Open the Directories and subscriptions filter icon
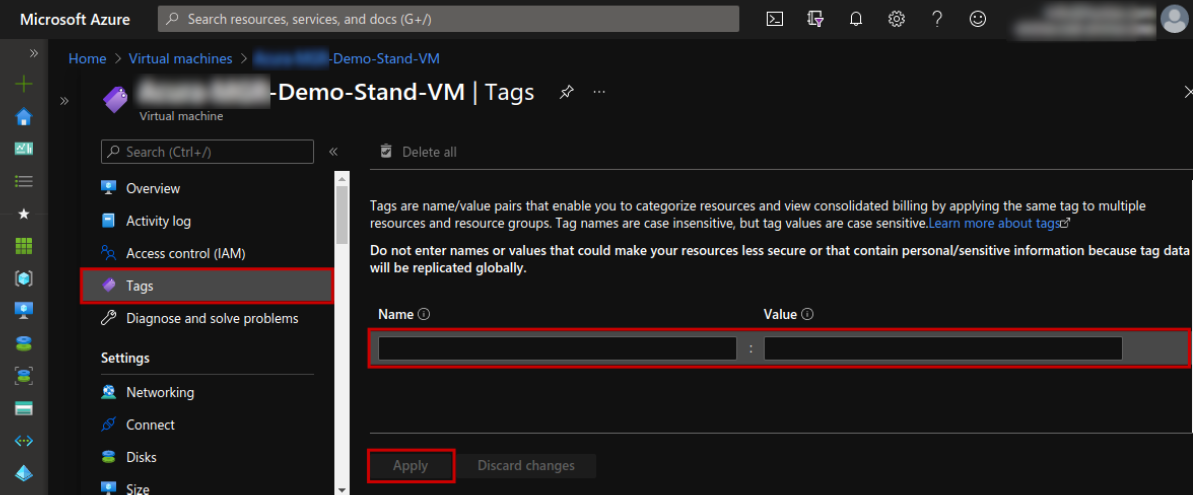Image resolution: width=1194 pixels, height=495 pixels. (816, 20)
